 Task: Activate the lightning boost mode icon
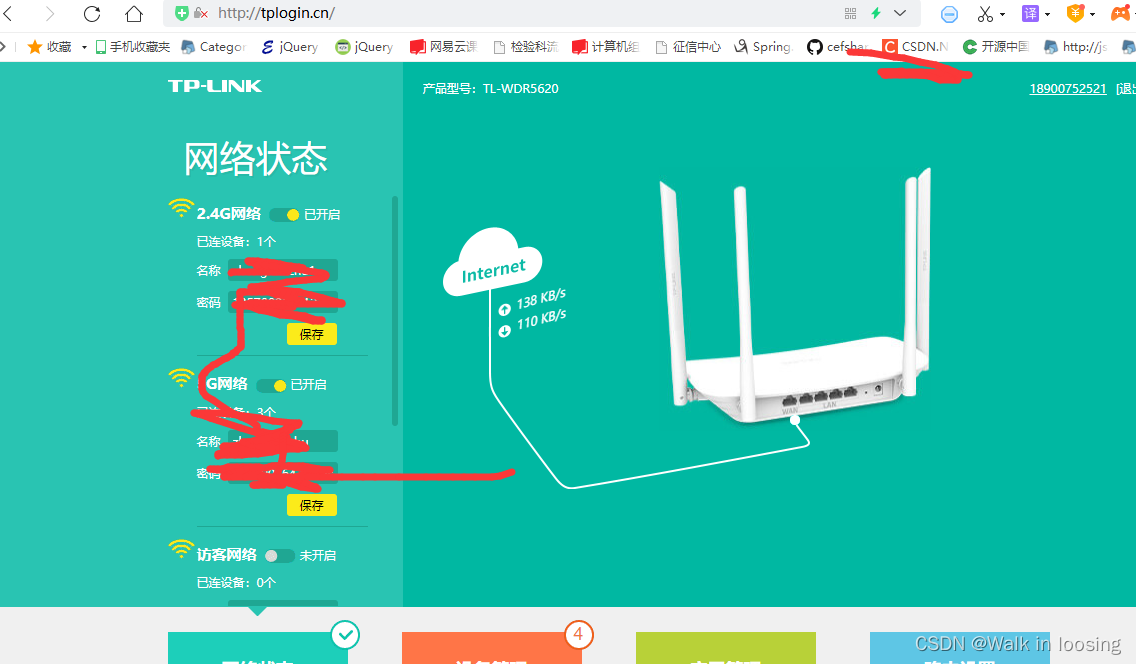pyautogui.click(x=875, y=13)
